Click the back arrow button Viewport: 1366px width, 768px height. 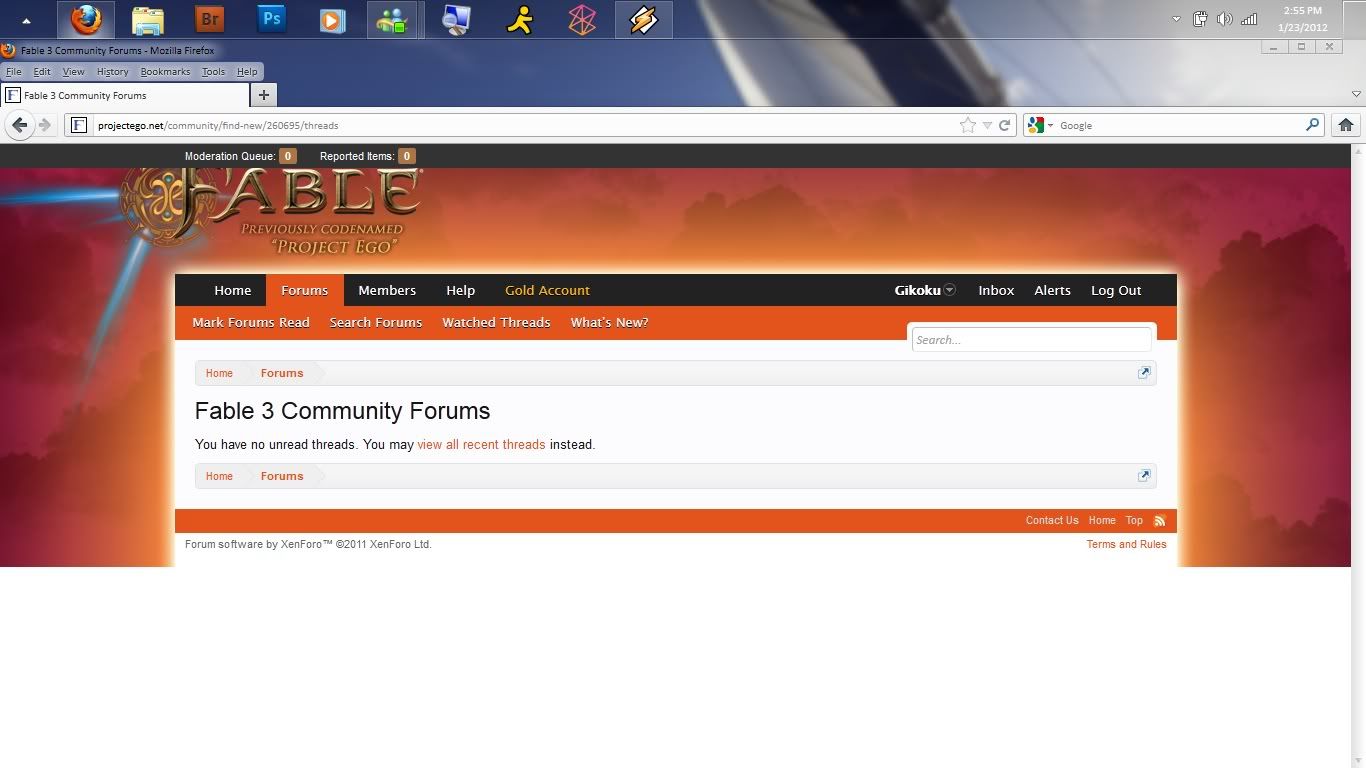click(20, 125)
